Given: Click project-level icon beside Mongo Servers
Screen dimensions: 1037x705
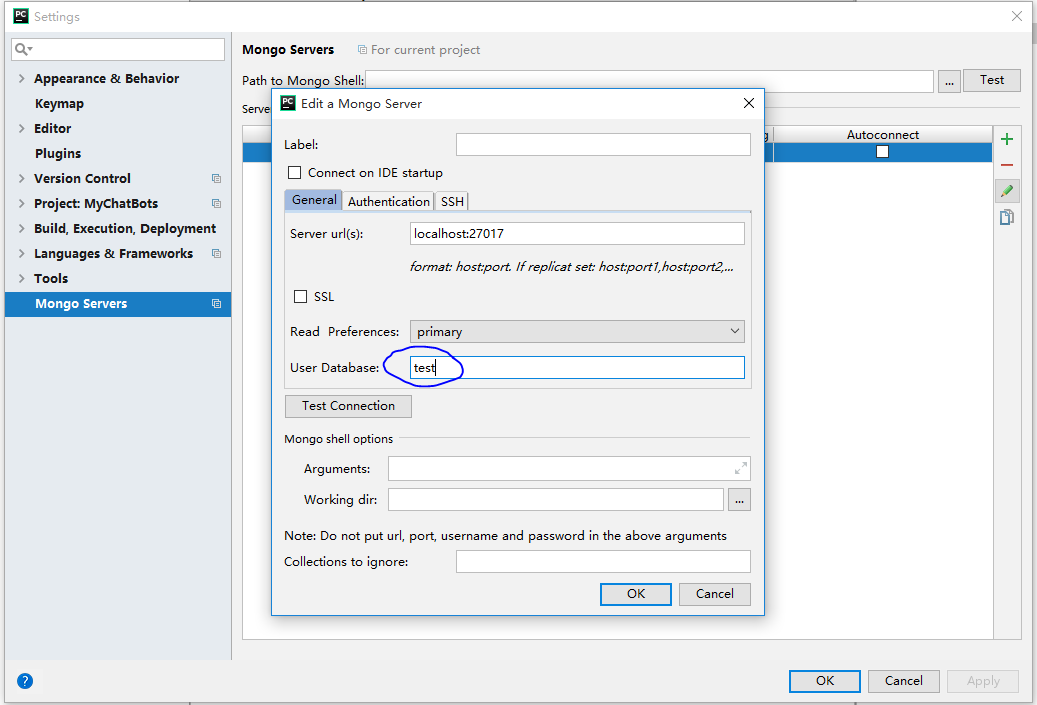Looking at the screenshot, I should (216, 304).
